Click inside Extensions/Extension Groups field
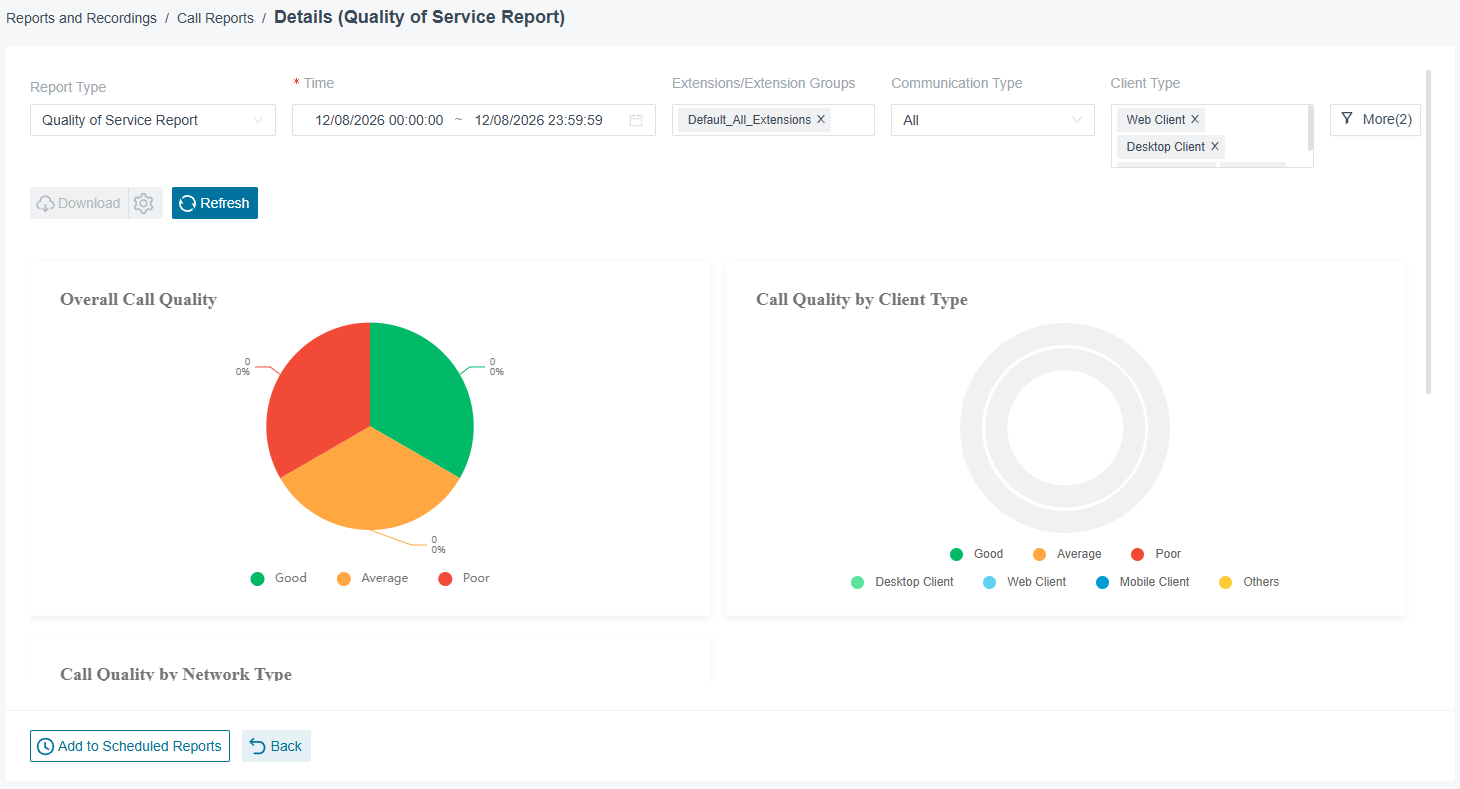Image resolution: width=1460 pixels, height=789 pixels. click(x=773, y=120)
